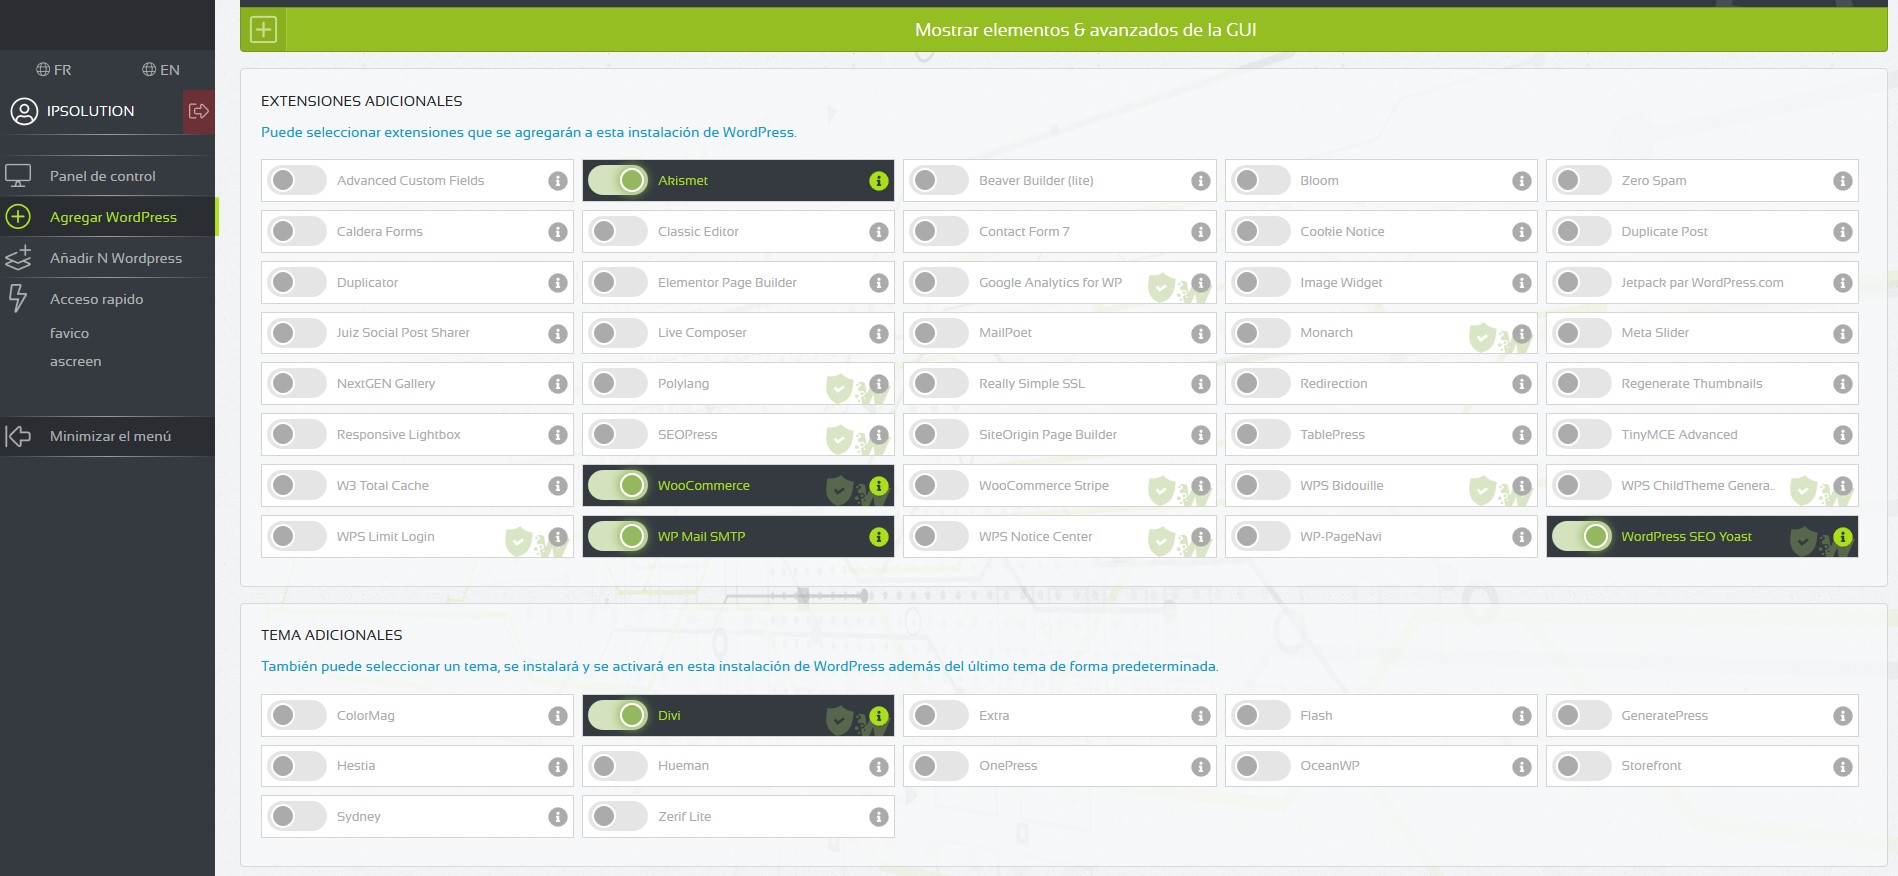Switch off the Divi theme toggle

(x=618, y=715)
